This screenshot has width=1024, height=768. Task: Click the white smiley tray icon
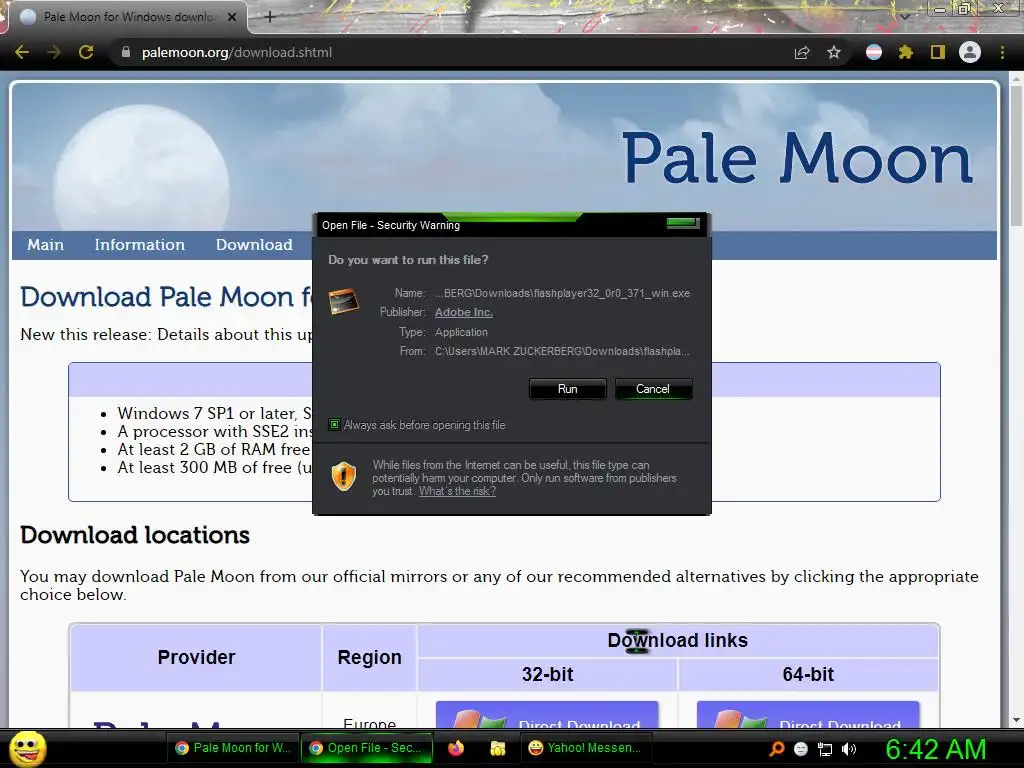[x=801, y=750]
